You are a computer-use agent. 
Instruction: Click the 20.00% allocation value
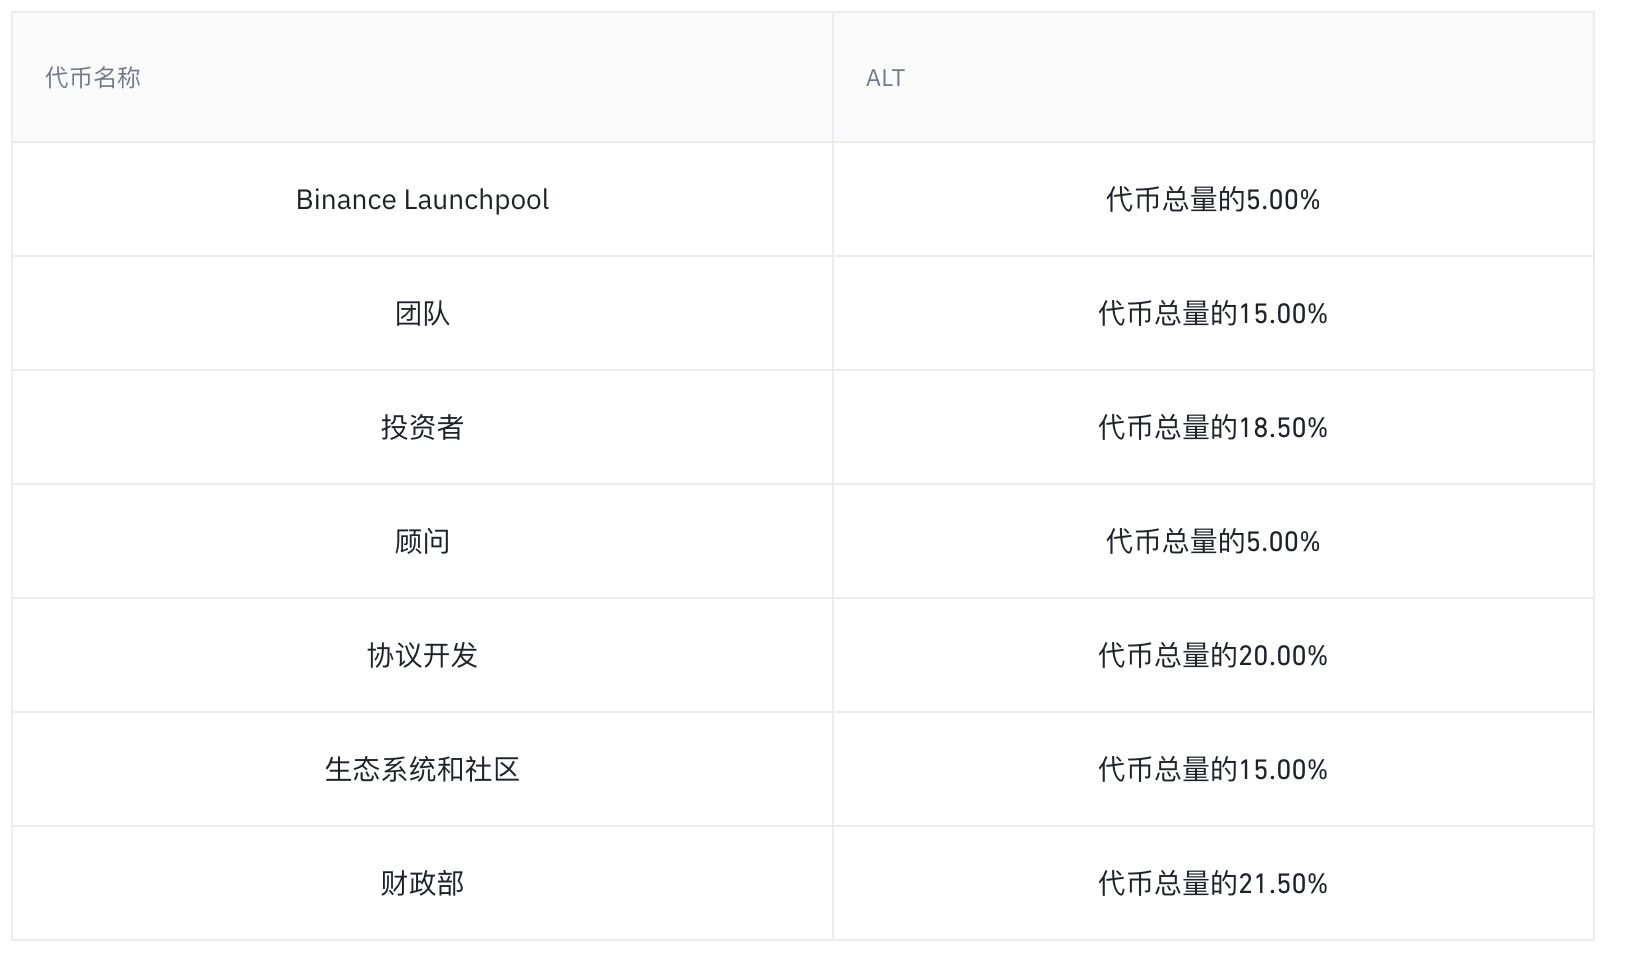1213,655
